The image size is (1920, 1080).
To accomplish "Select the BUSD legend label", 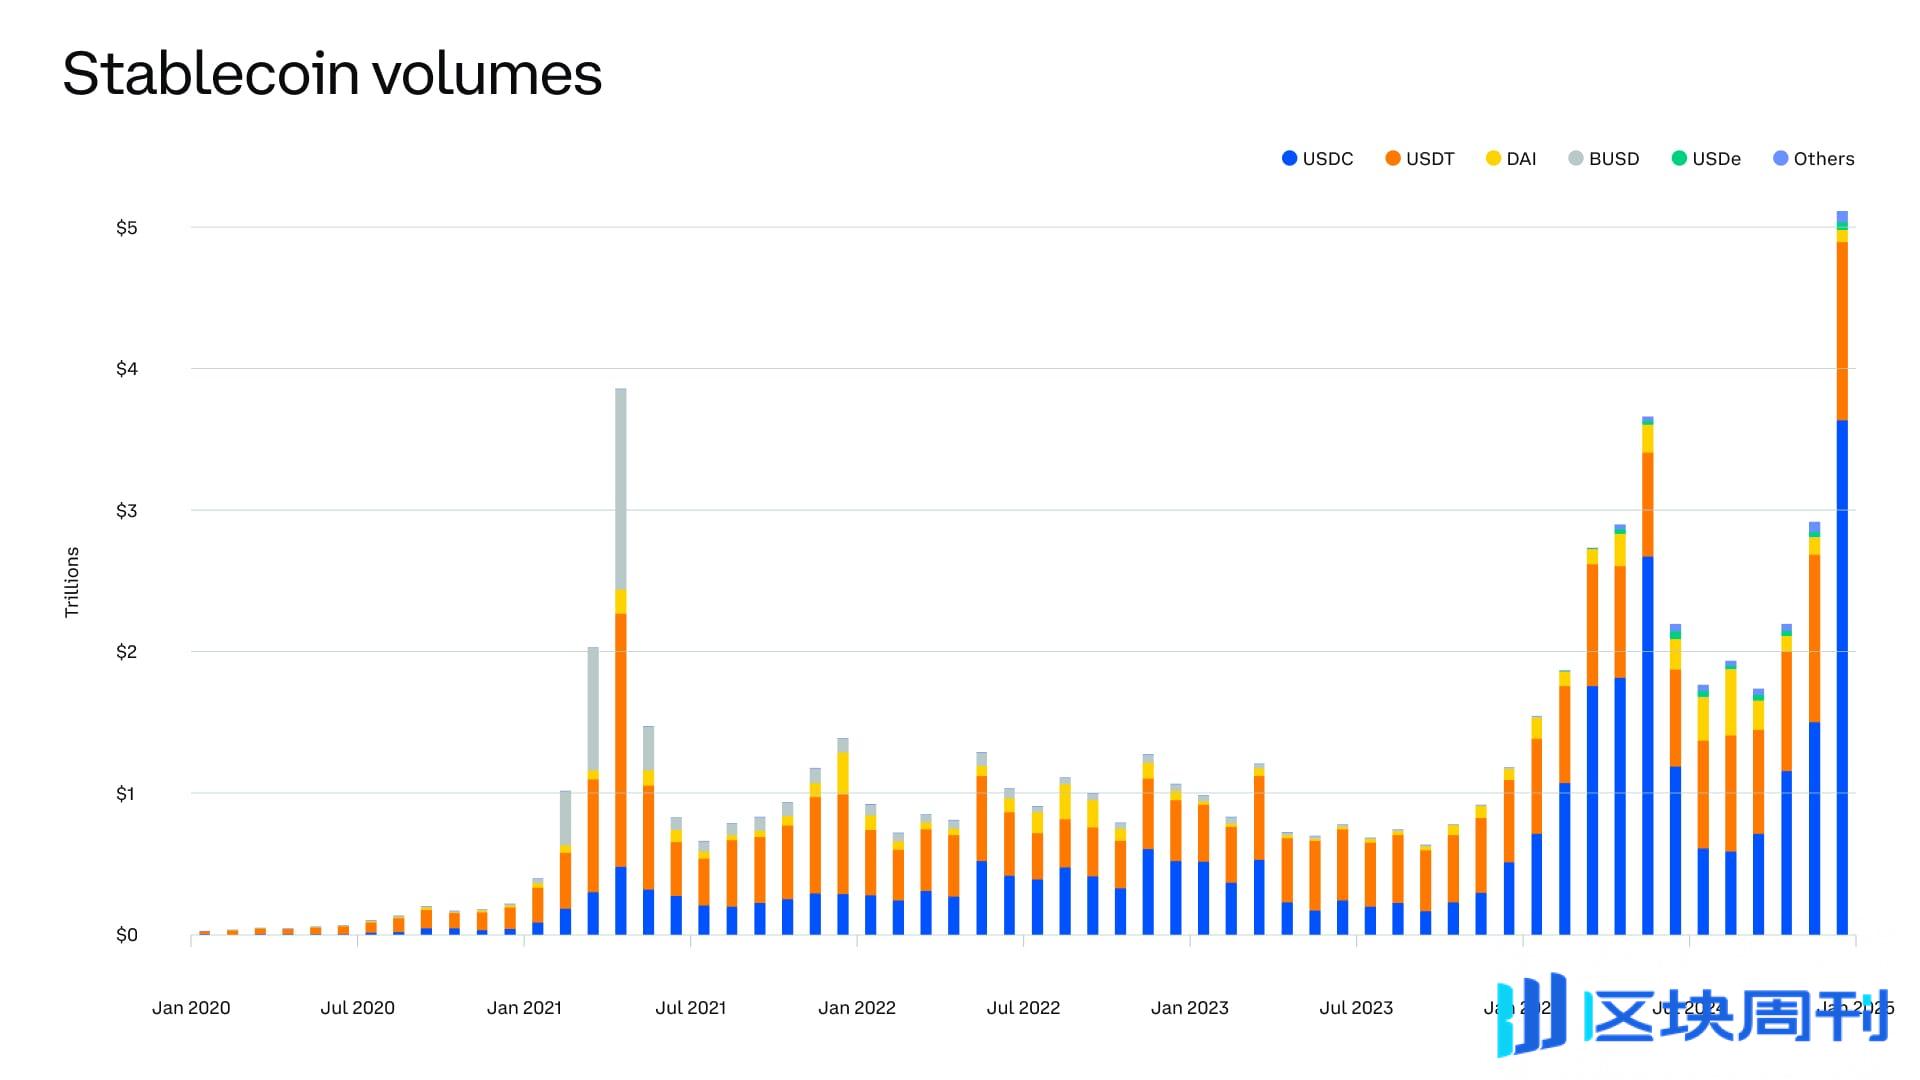I will click(x=1614, y=159).
